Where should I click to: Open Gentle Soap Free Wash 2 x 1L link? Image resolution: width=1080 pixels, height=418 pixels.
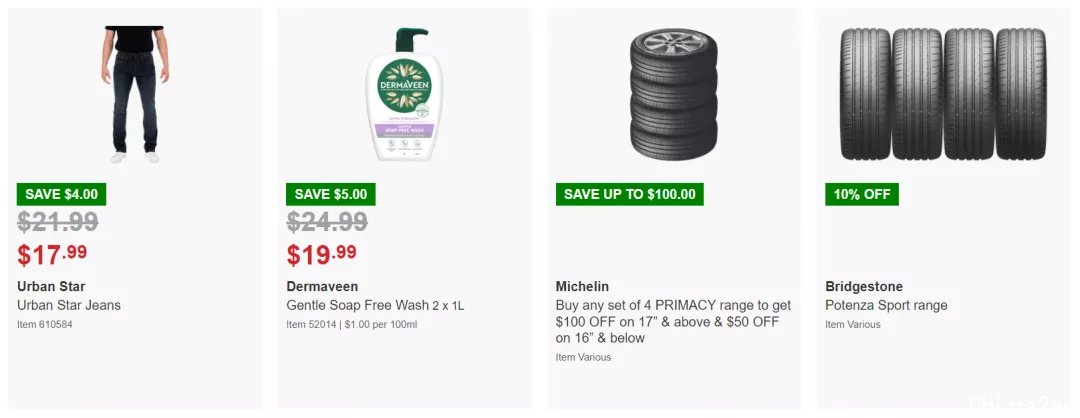375,305
